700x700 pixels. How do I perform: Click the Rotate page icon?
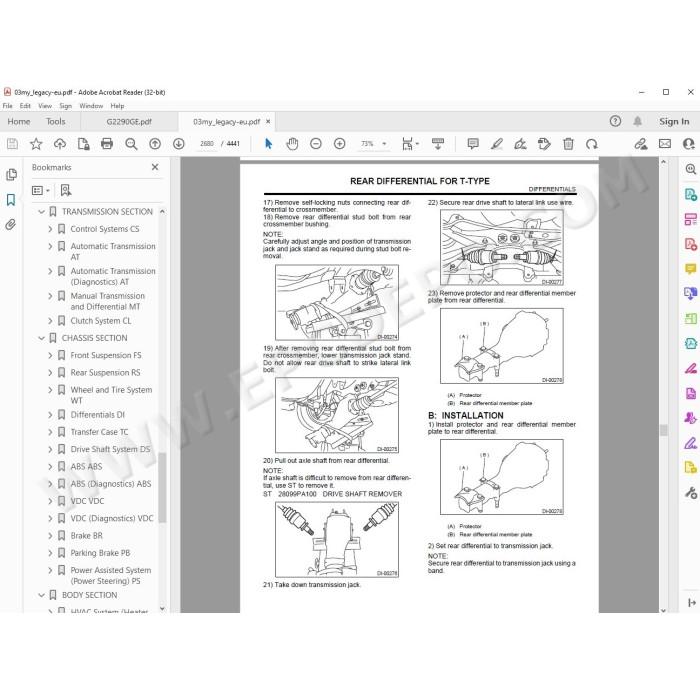[592, 144]
